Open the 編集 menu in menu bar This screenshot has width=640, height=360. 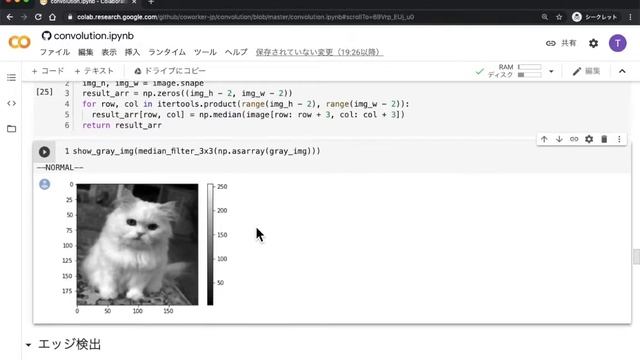(x=85, y=52)
